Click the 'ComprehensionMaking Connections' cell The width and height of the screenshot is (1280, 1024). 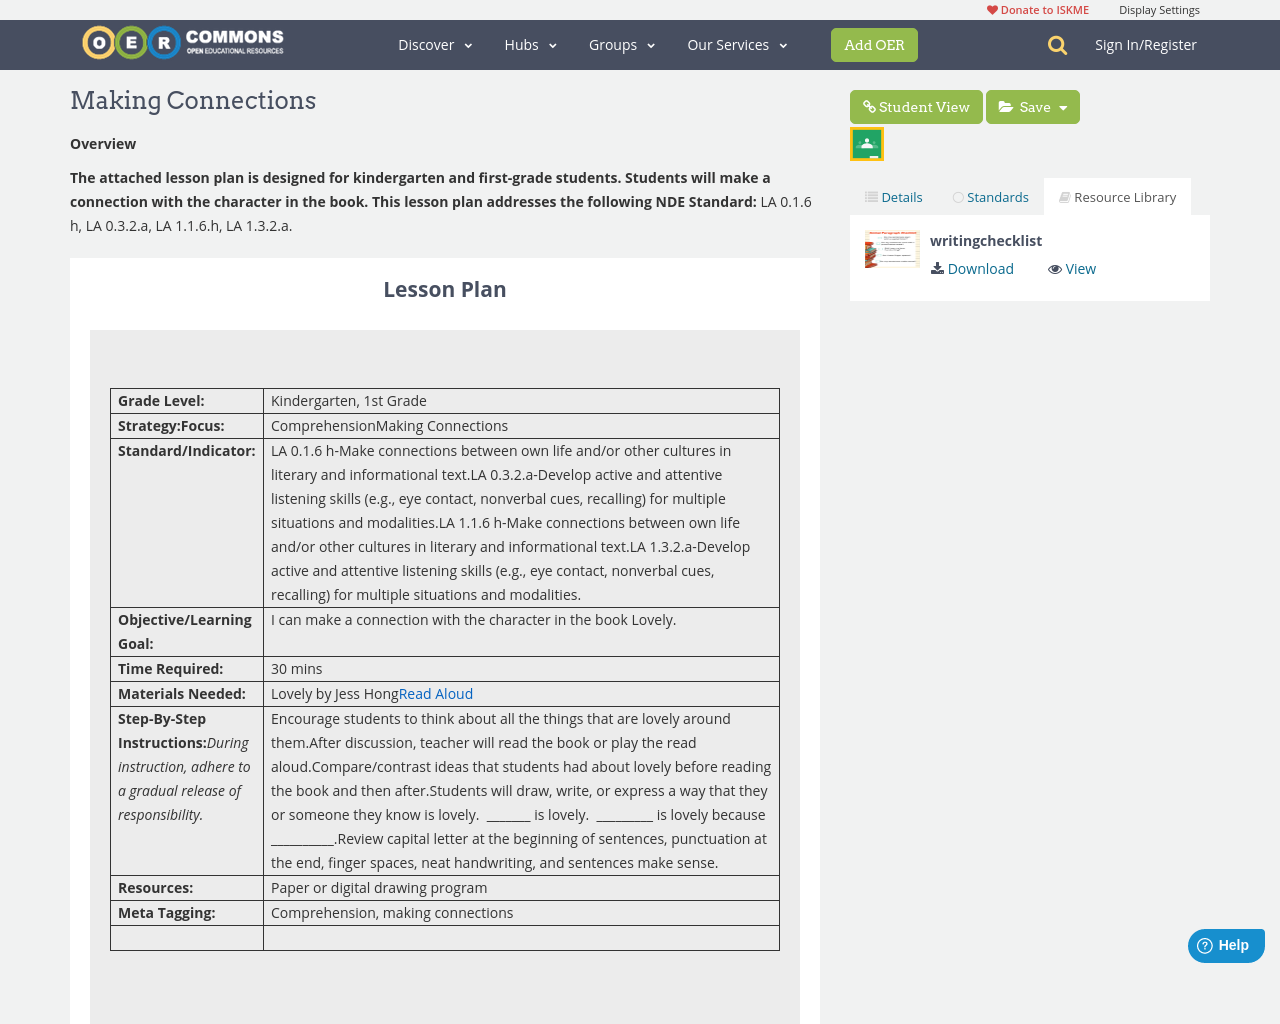point(521,426)
